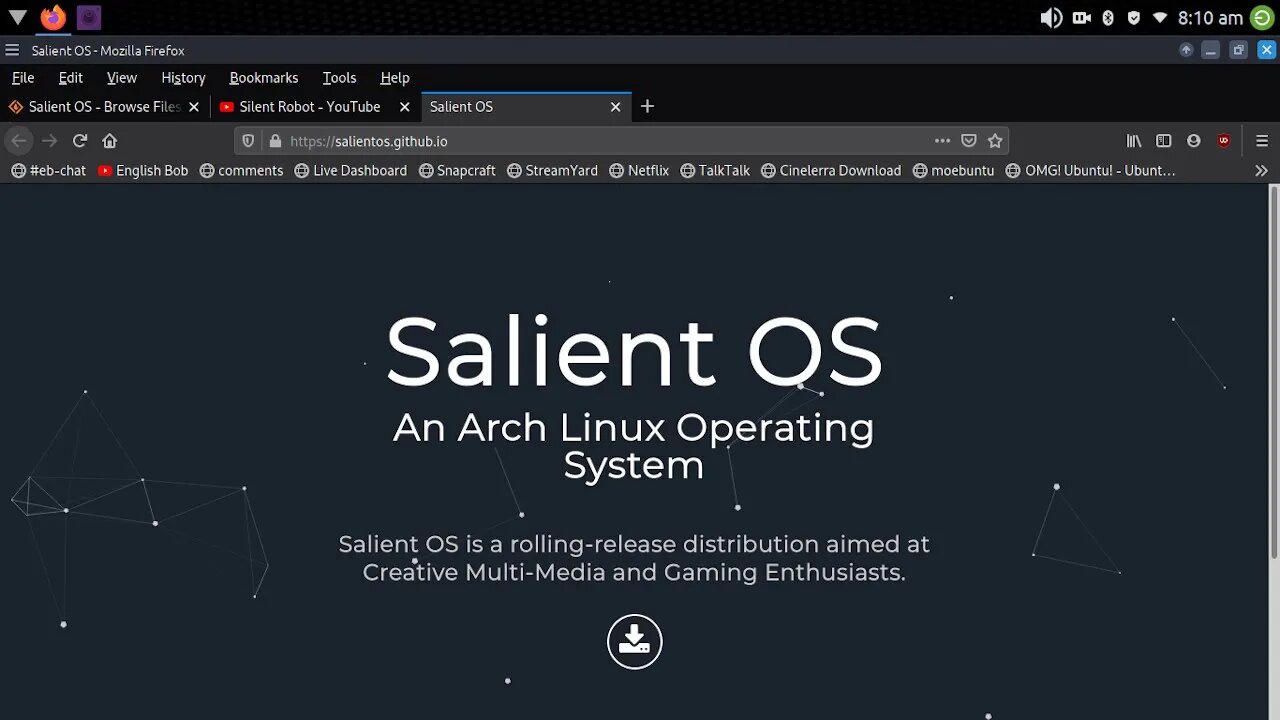Toggle the sidebar toolbar icon
The image size is (1280, 720).
click(1164, 141)
